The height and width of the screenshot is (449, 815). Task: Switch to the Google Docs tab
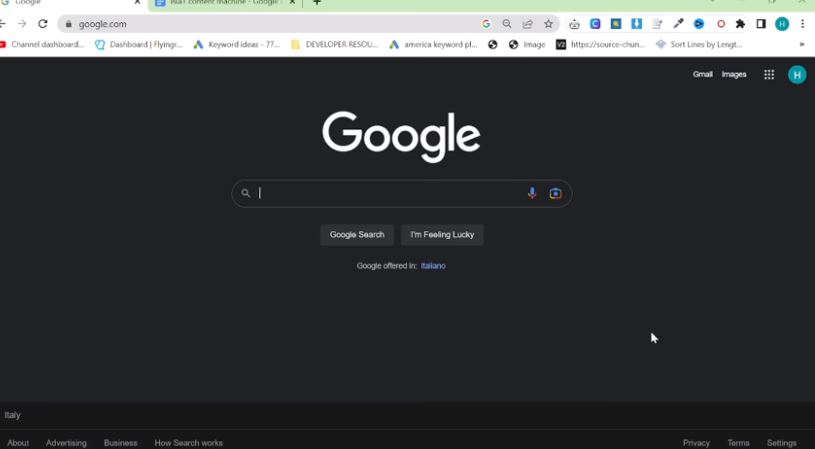[225, 3]
